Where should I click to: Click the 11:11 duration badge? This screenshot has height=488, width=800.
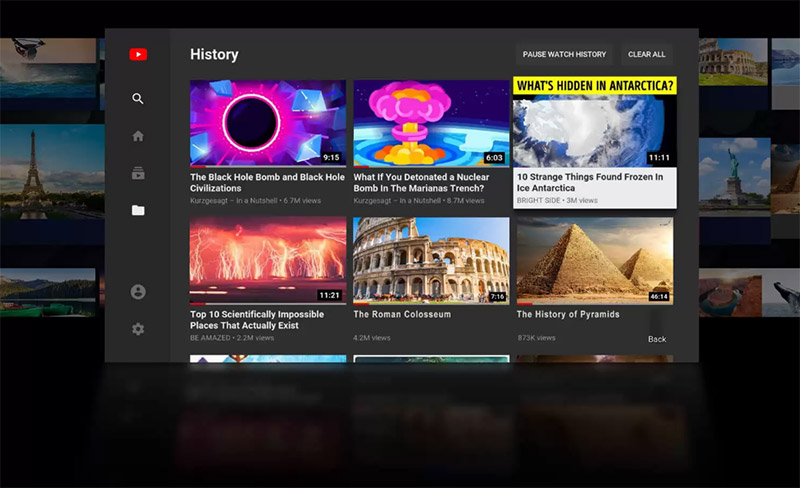coord(659,158)
